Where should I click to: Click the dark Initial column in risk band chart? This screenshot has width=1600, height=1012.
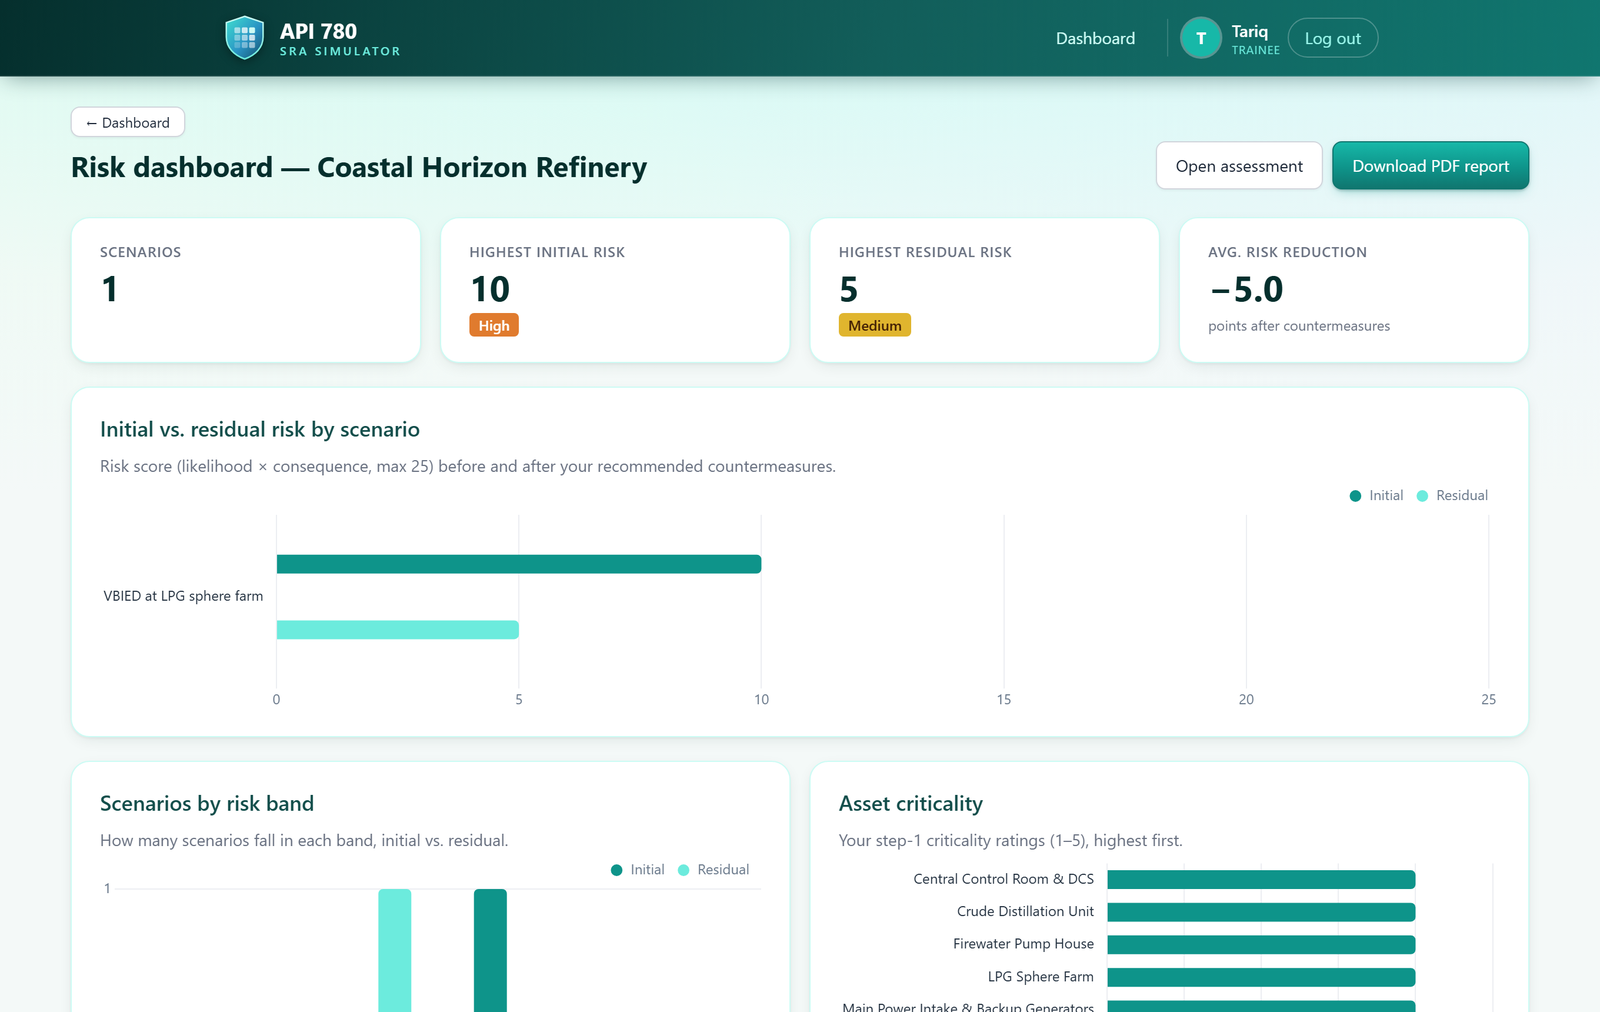(x=490, y=950)
